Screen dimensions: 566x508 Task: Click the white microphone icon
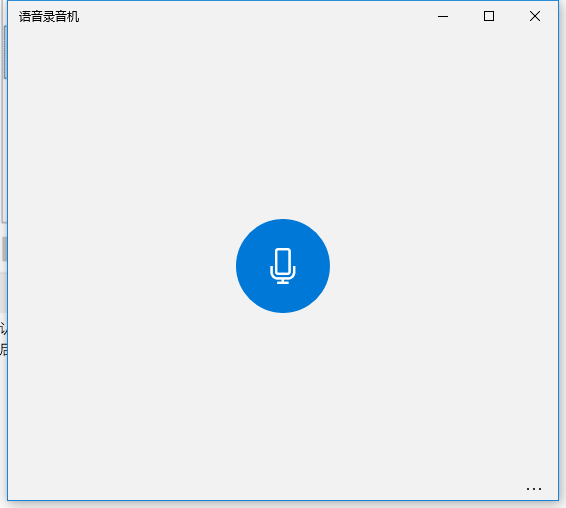click(x=283, y=266)
